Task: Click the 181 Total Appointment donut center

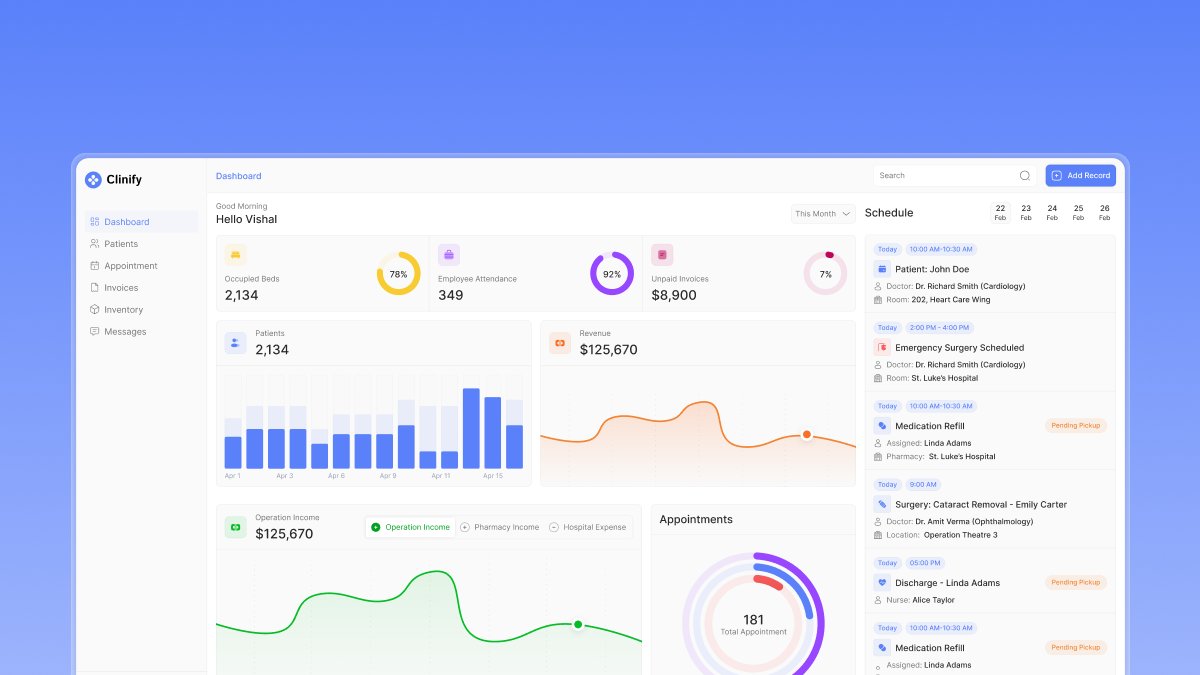Action: [x=753, y=625]
